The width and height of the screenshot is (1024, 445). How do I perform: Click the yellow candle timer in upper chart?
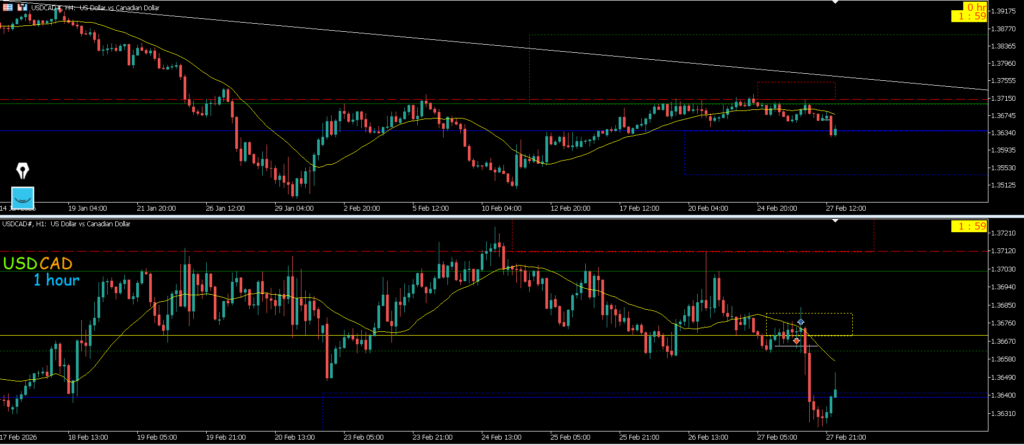tap(967, 11)
